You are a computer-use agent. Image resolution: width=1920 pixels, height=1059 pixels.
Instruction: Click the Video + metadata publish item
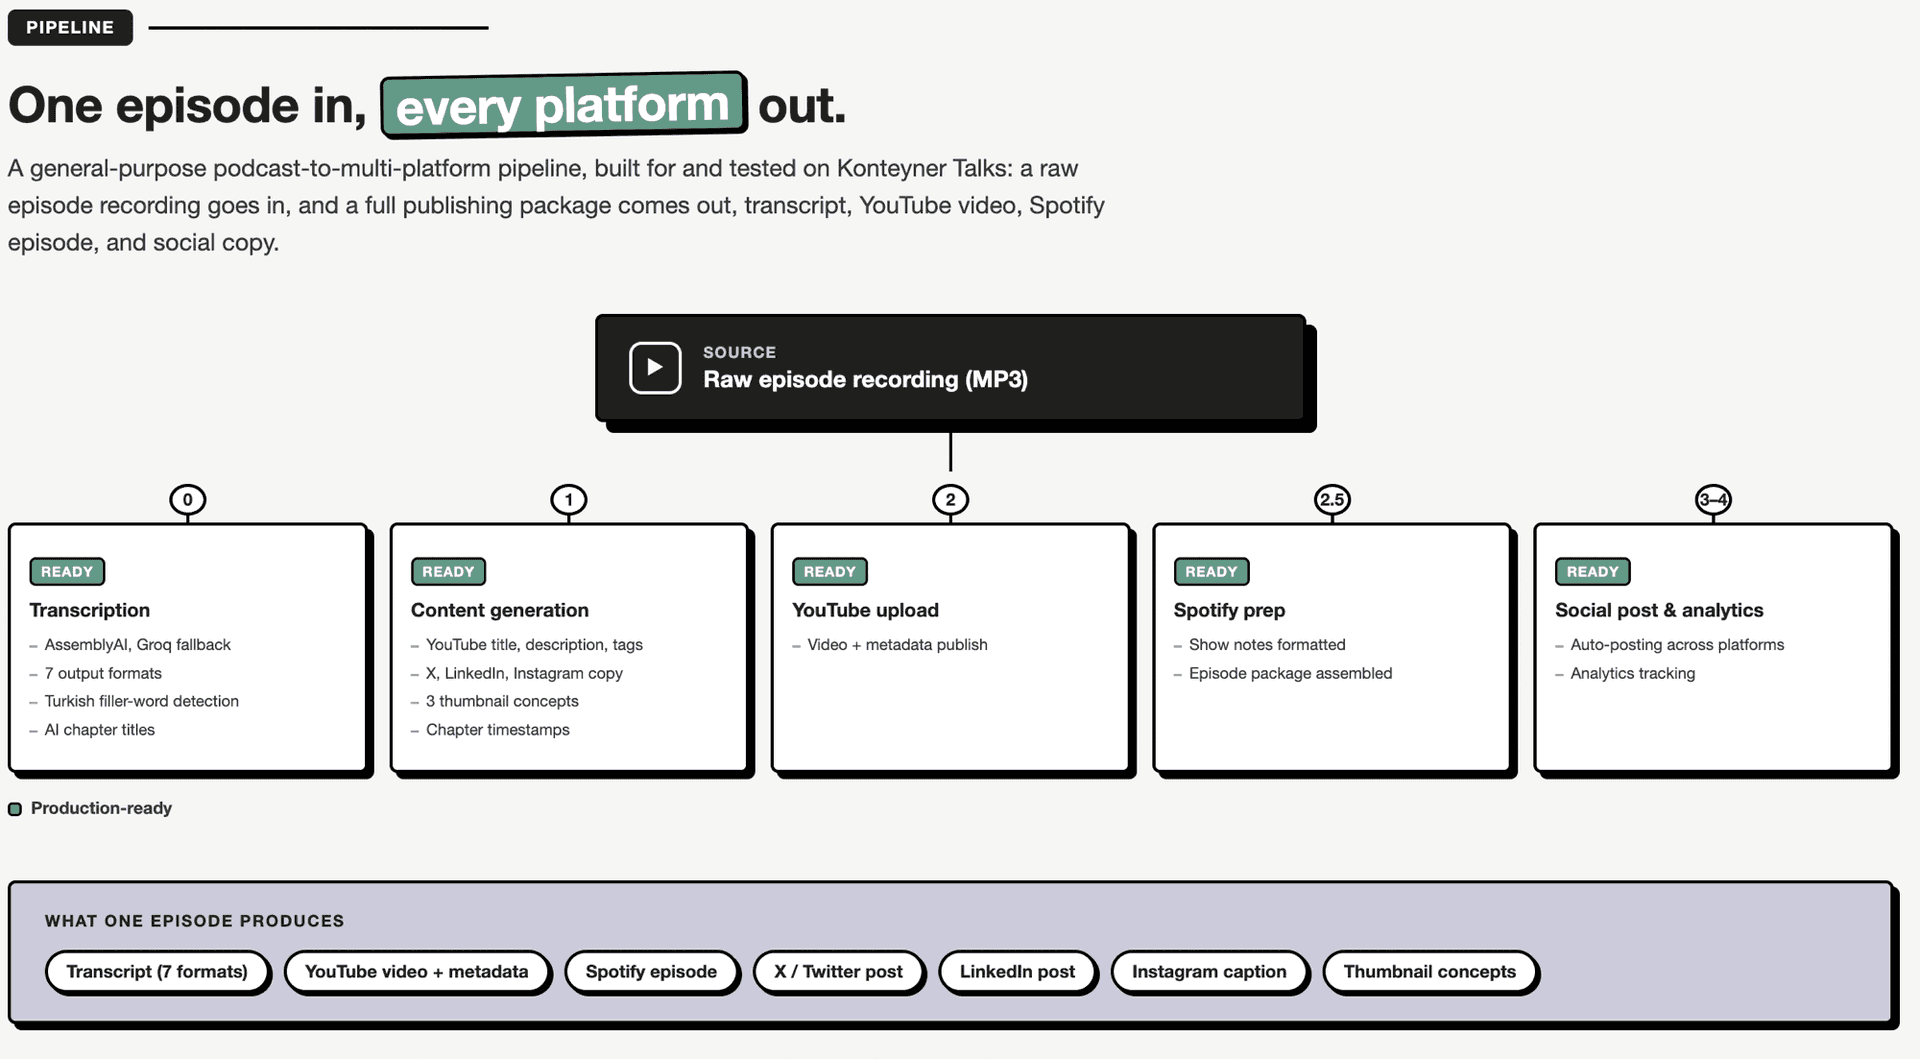(x=897, y=645)
